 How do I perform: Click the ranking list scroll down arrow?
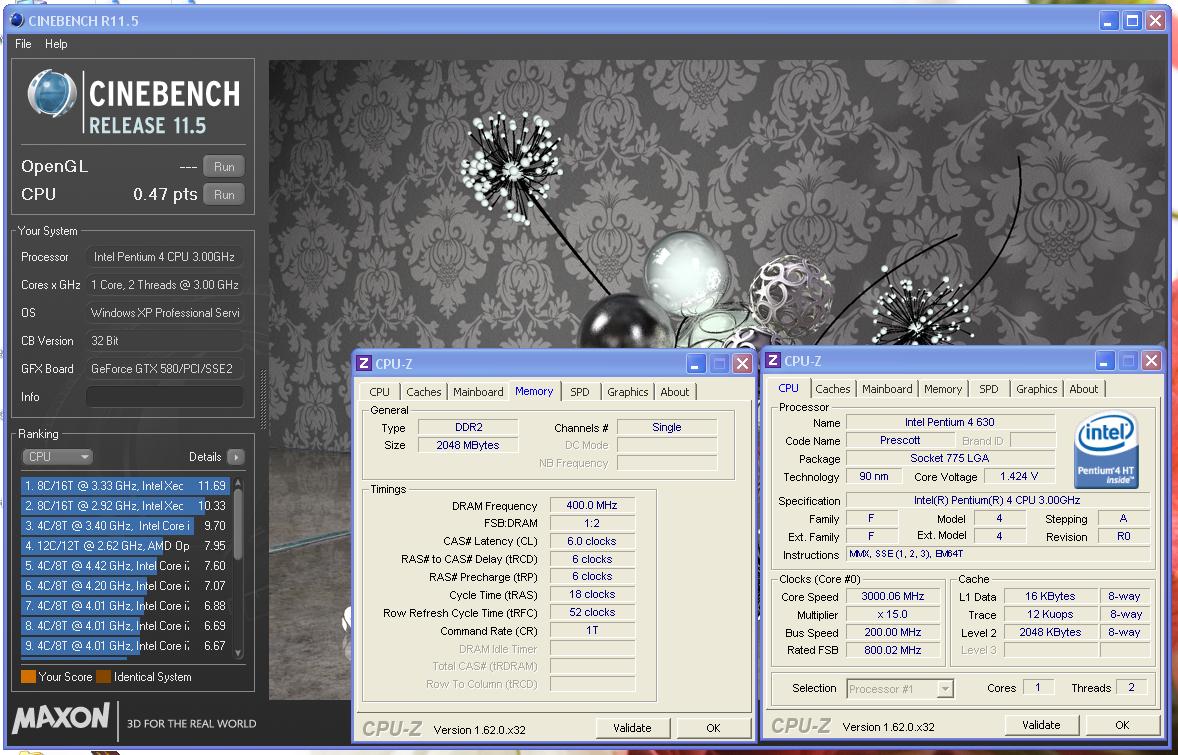(238, 653)
